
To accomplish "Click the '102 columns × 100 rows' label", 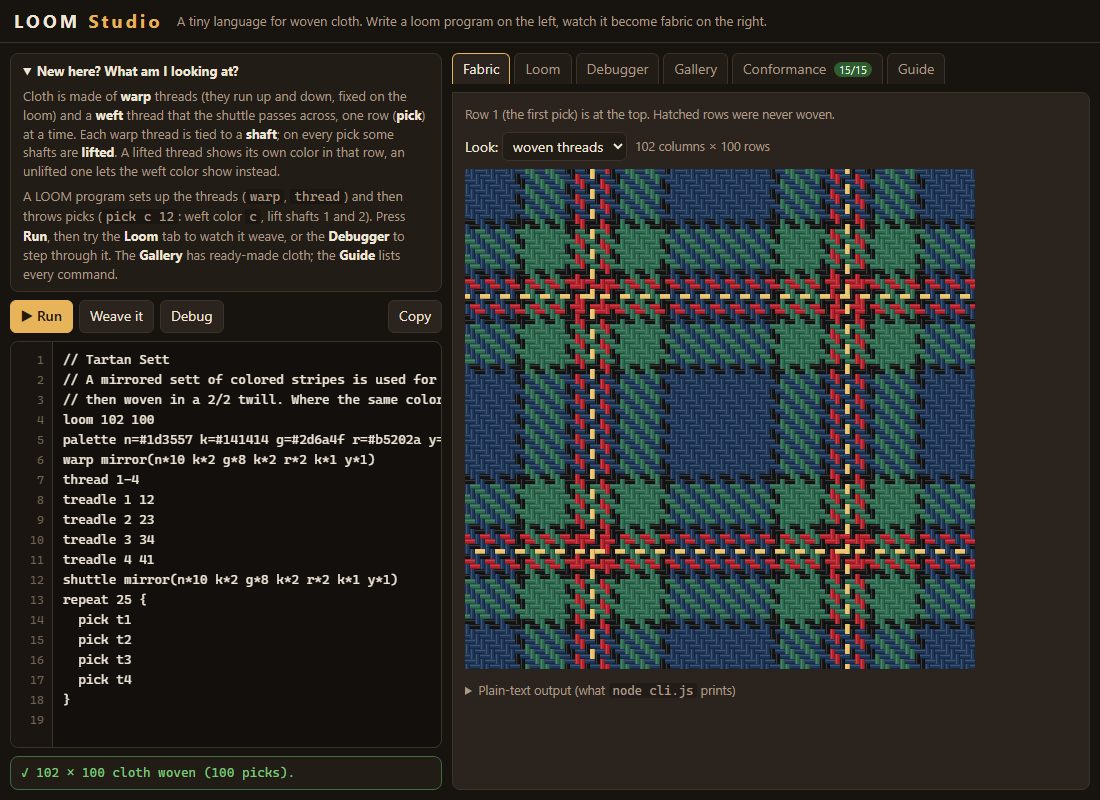I will tap(702, 147).
